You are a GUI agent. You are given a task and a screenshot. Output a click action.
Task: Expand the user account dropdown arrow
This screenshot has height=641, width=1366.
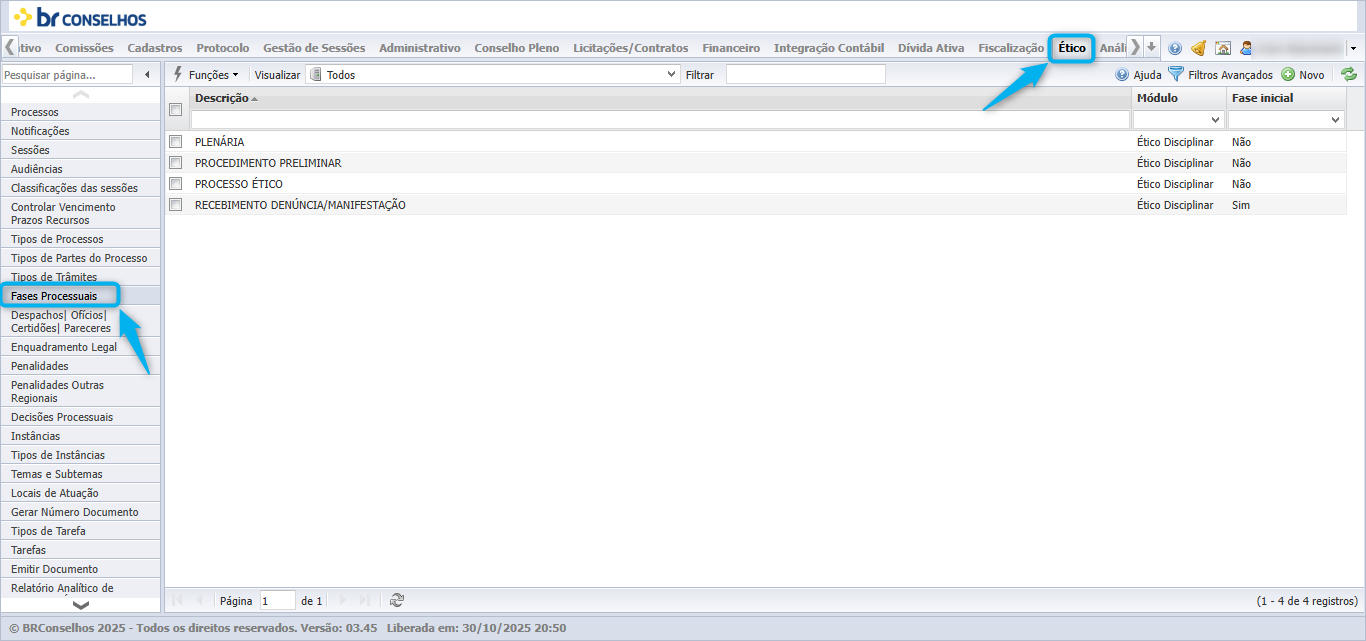(x=1353, y=48)
